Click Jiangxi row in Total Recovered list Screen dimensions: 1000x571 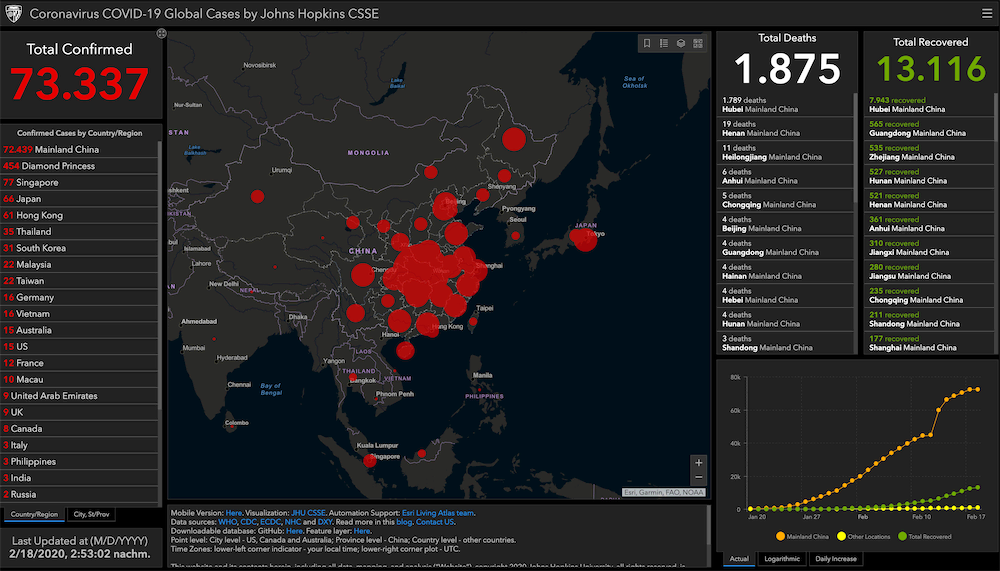point(929,248)
